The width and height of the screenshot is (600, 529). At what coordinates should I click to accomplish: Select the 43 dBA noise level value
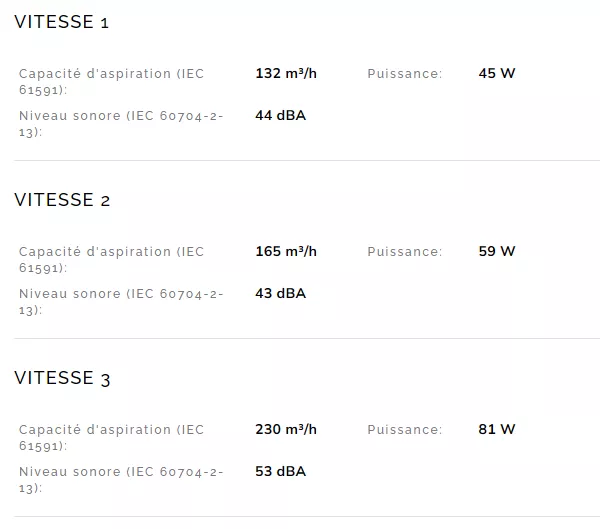pyautogui.click(x=280, y=293)
